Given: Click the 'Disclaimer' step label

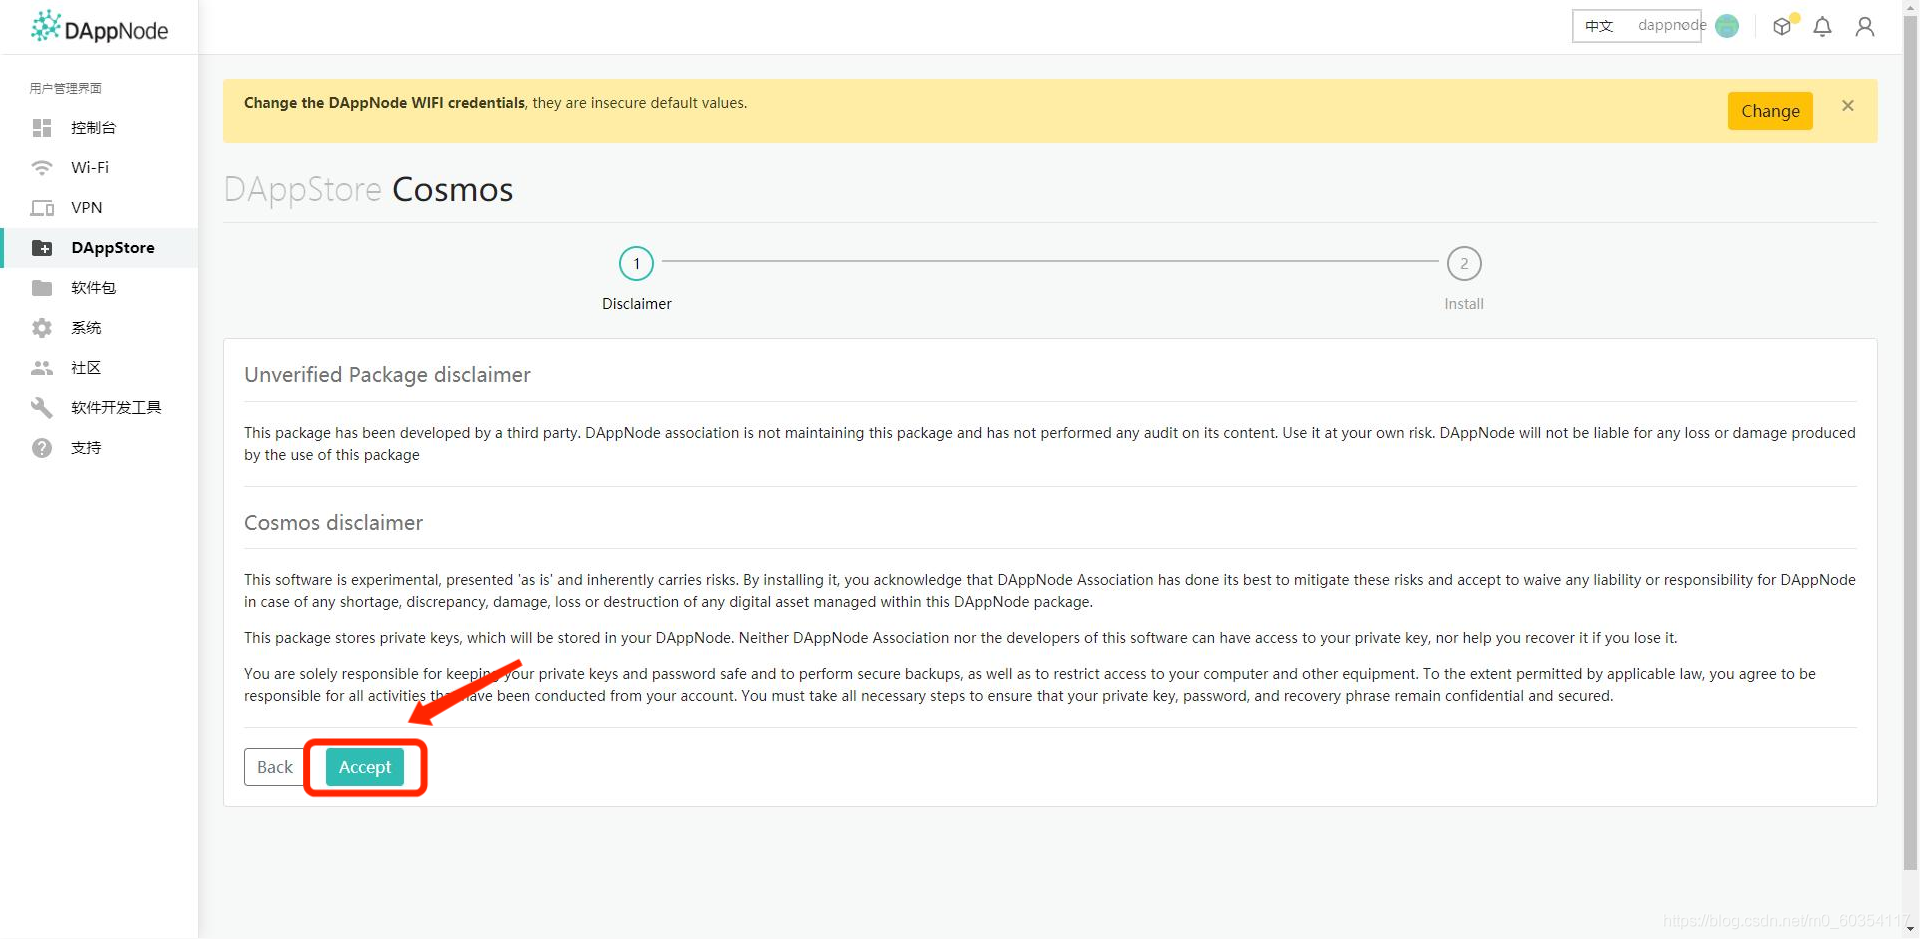Looking at the screenshot, I should point(637,304).
